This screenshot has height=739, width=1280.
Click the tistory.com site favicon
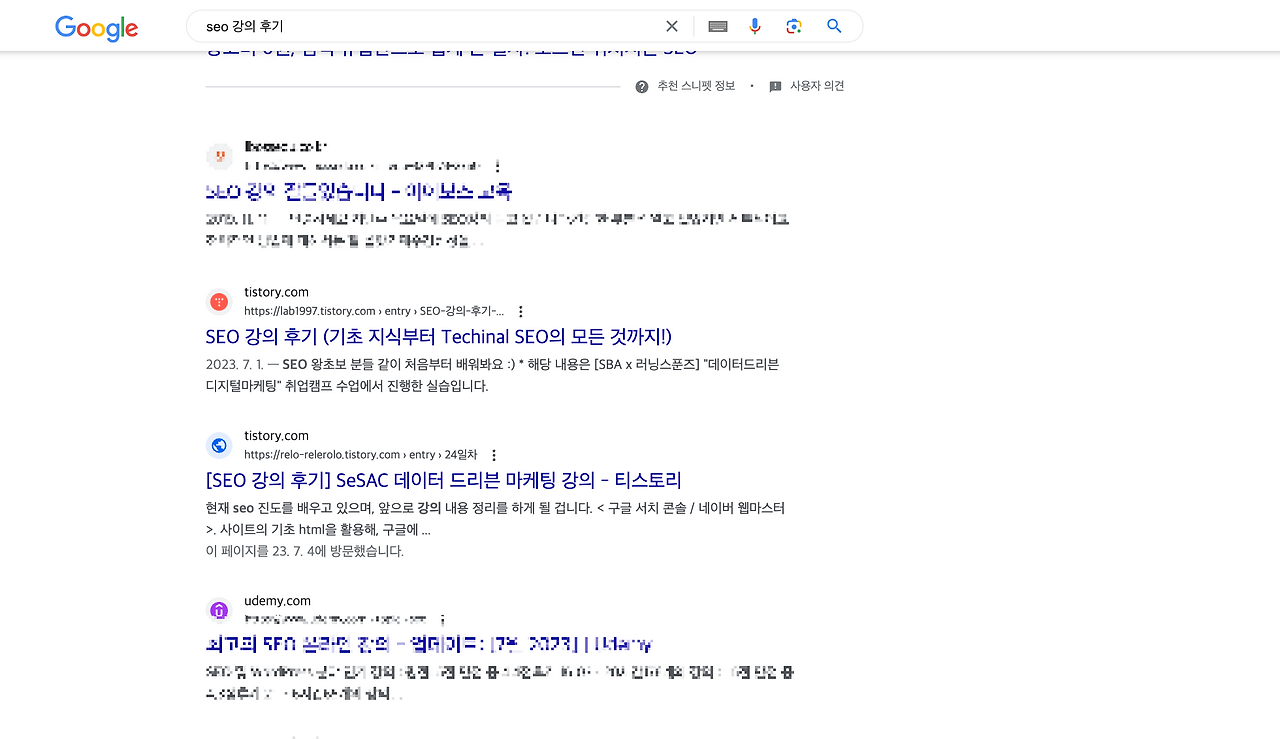click(x=219, y=300)
